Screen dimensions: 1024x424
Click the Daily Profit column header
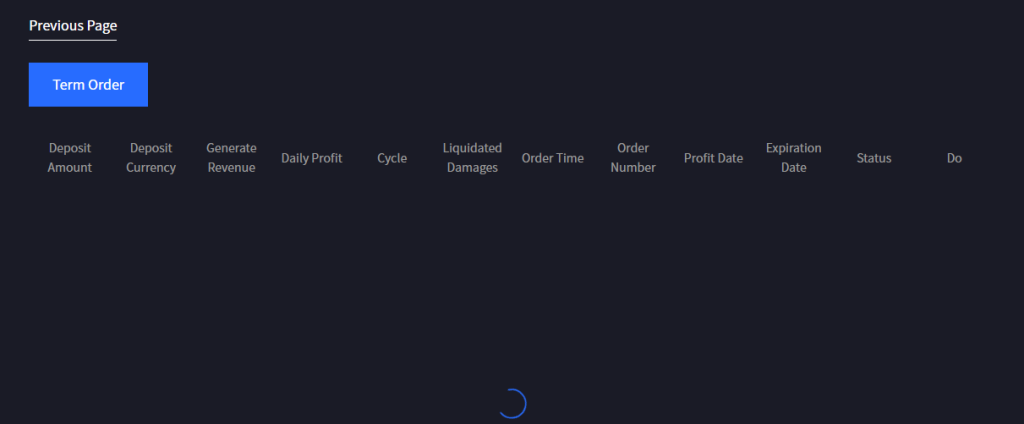[312, 158]
